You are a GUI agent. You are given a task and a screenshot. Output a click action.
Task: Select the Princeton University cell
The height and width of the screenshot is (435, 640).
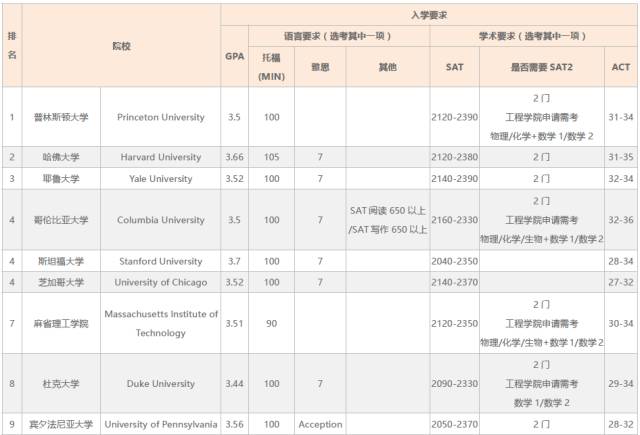[x=160, y=117]
